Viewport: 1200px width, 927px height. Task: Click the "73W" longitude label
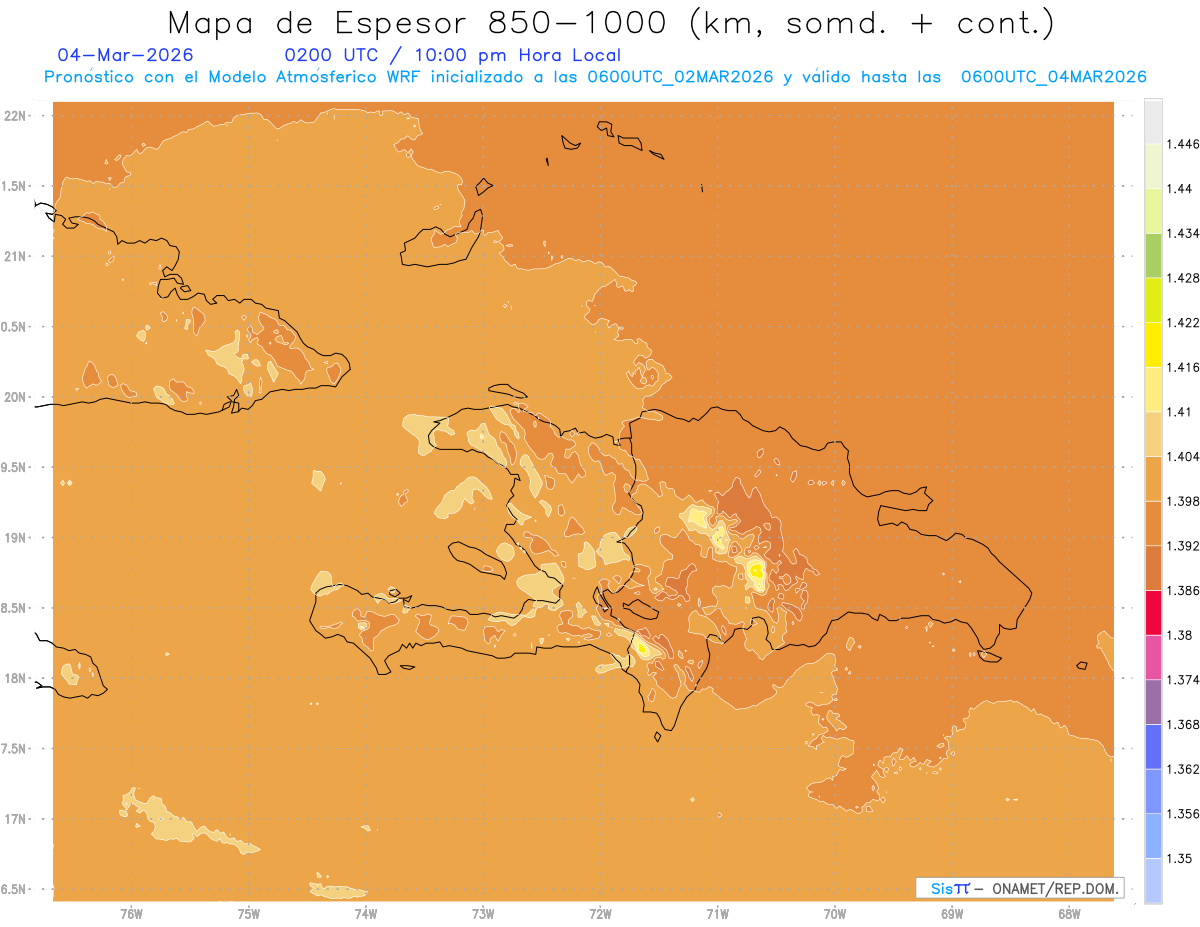click(x=483, y=914)
